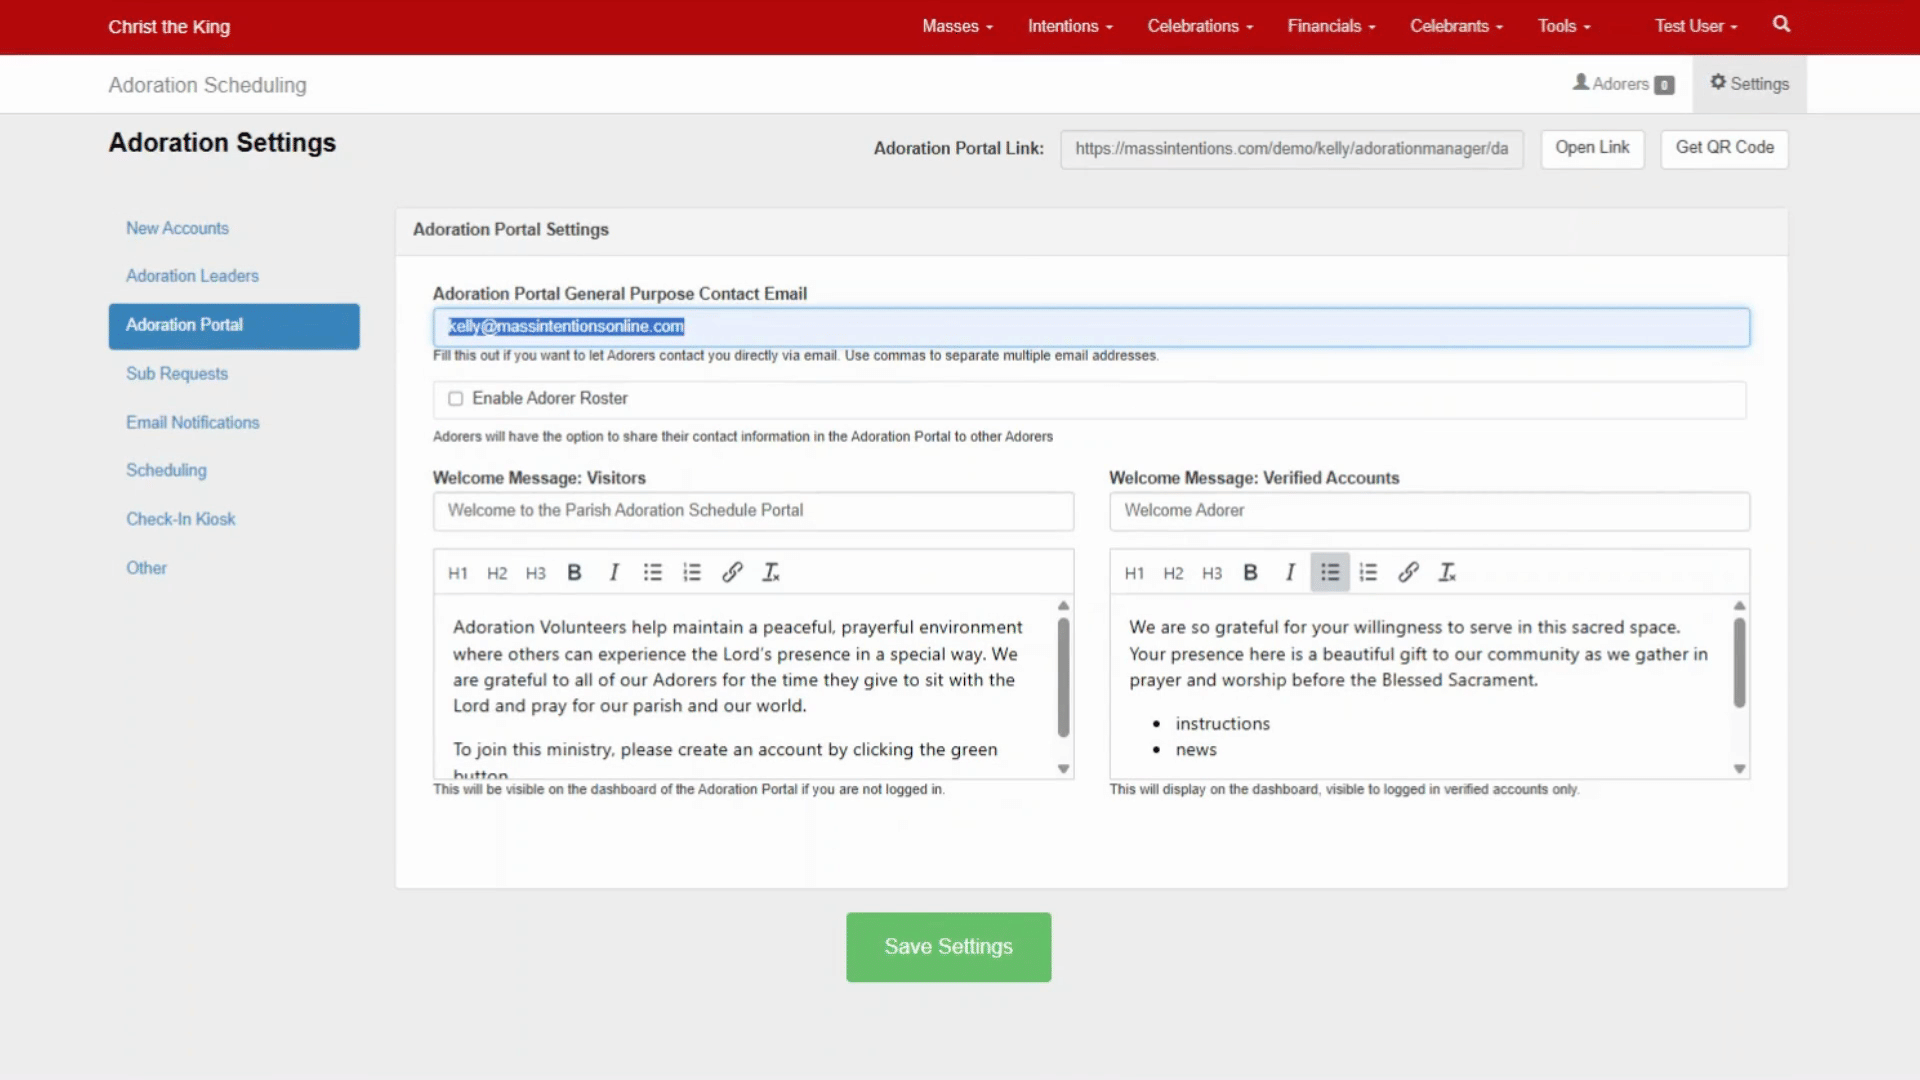Select the Adoration Portal sidebar item

pyautogui.click(x=234, y=326)
